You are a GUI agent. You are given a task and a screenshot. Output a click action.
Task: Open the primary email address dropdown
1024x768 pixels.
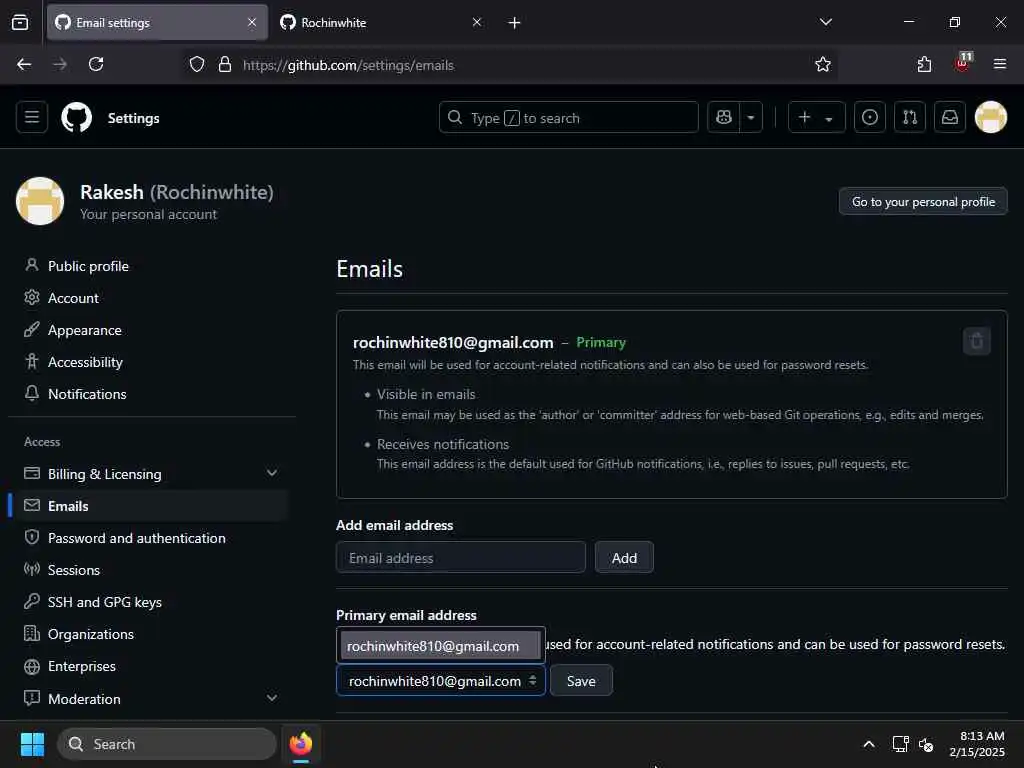[x=441, y=680]
